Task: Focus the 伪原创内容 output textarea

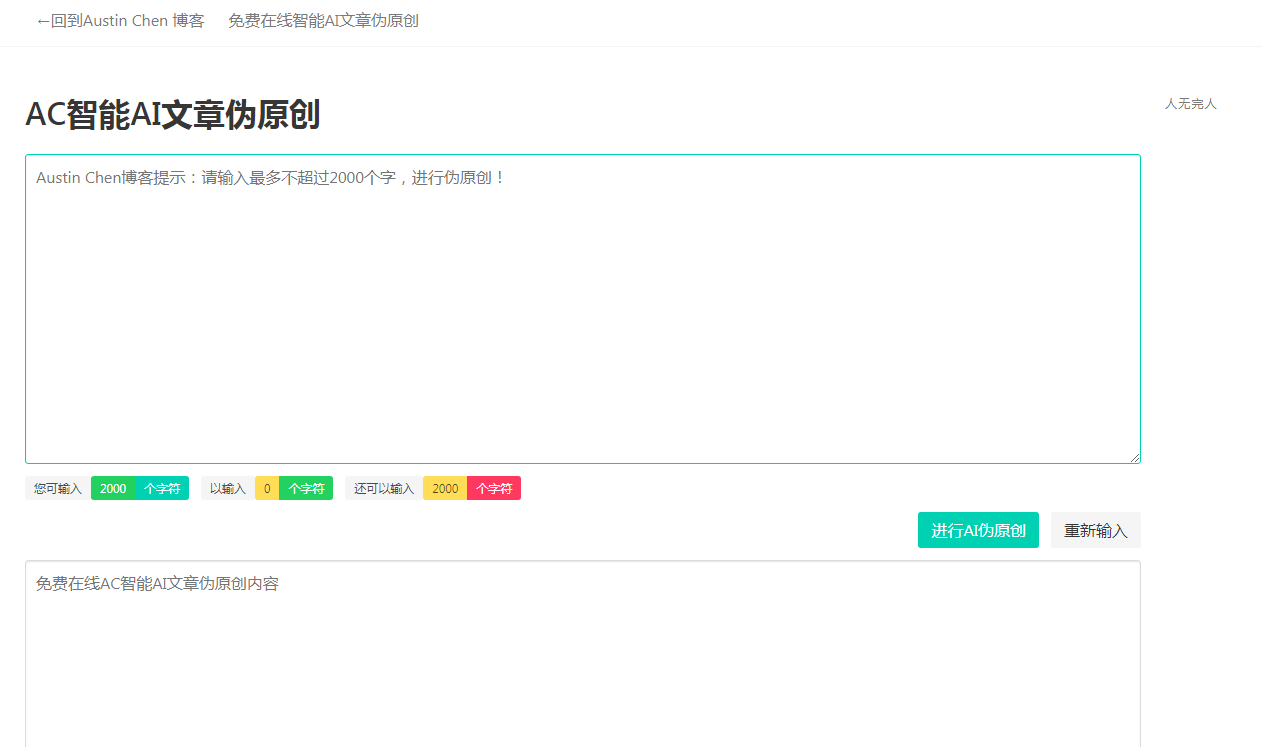Action: [x=583, y=654]
